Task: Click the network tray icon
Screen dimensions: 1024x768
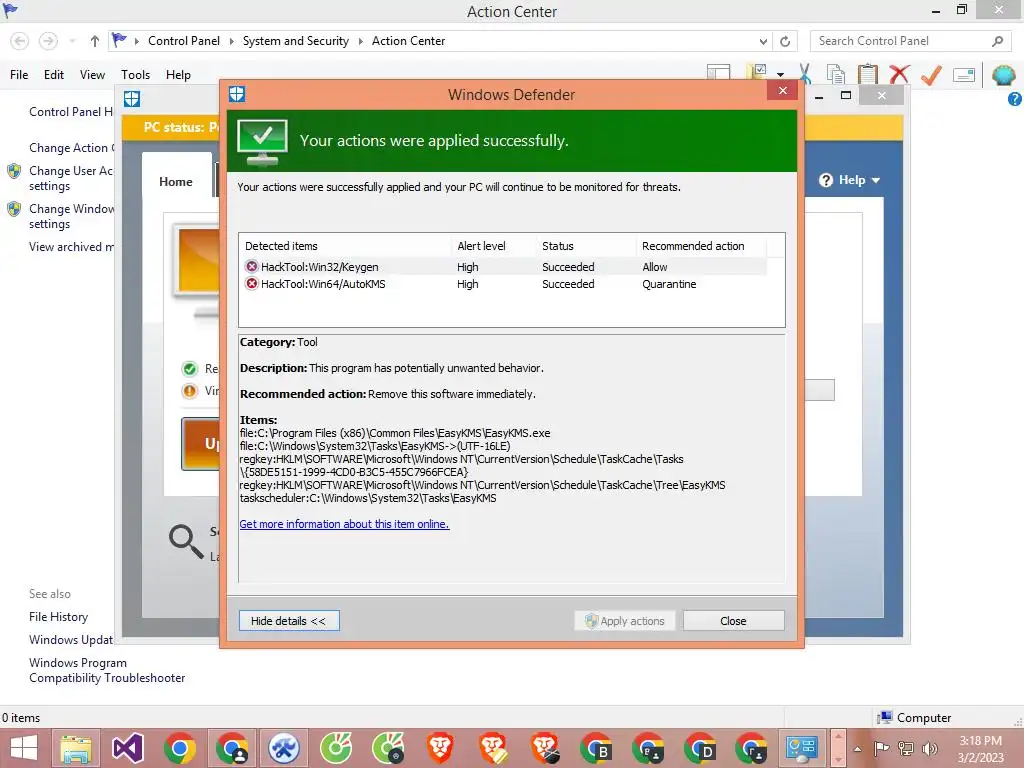Action: click(906, 748)
